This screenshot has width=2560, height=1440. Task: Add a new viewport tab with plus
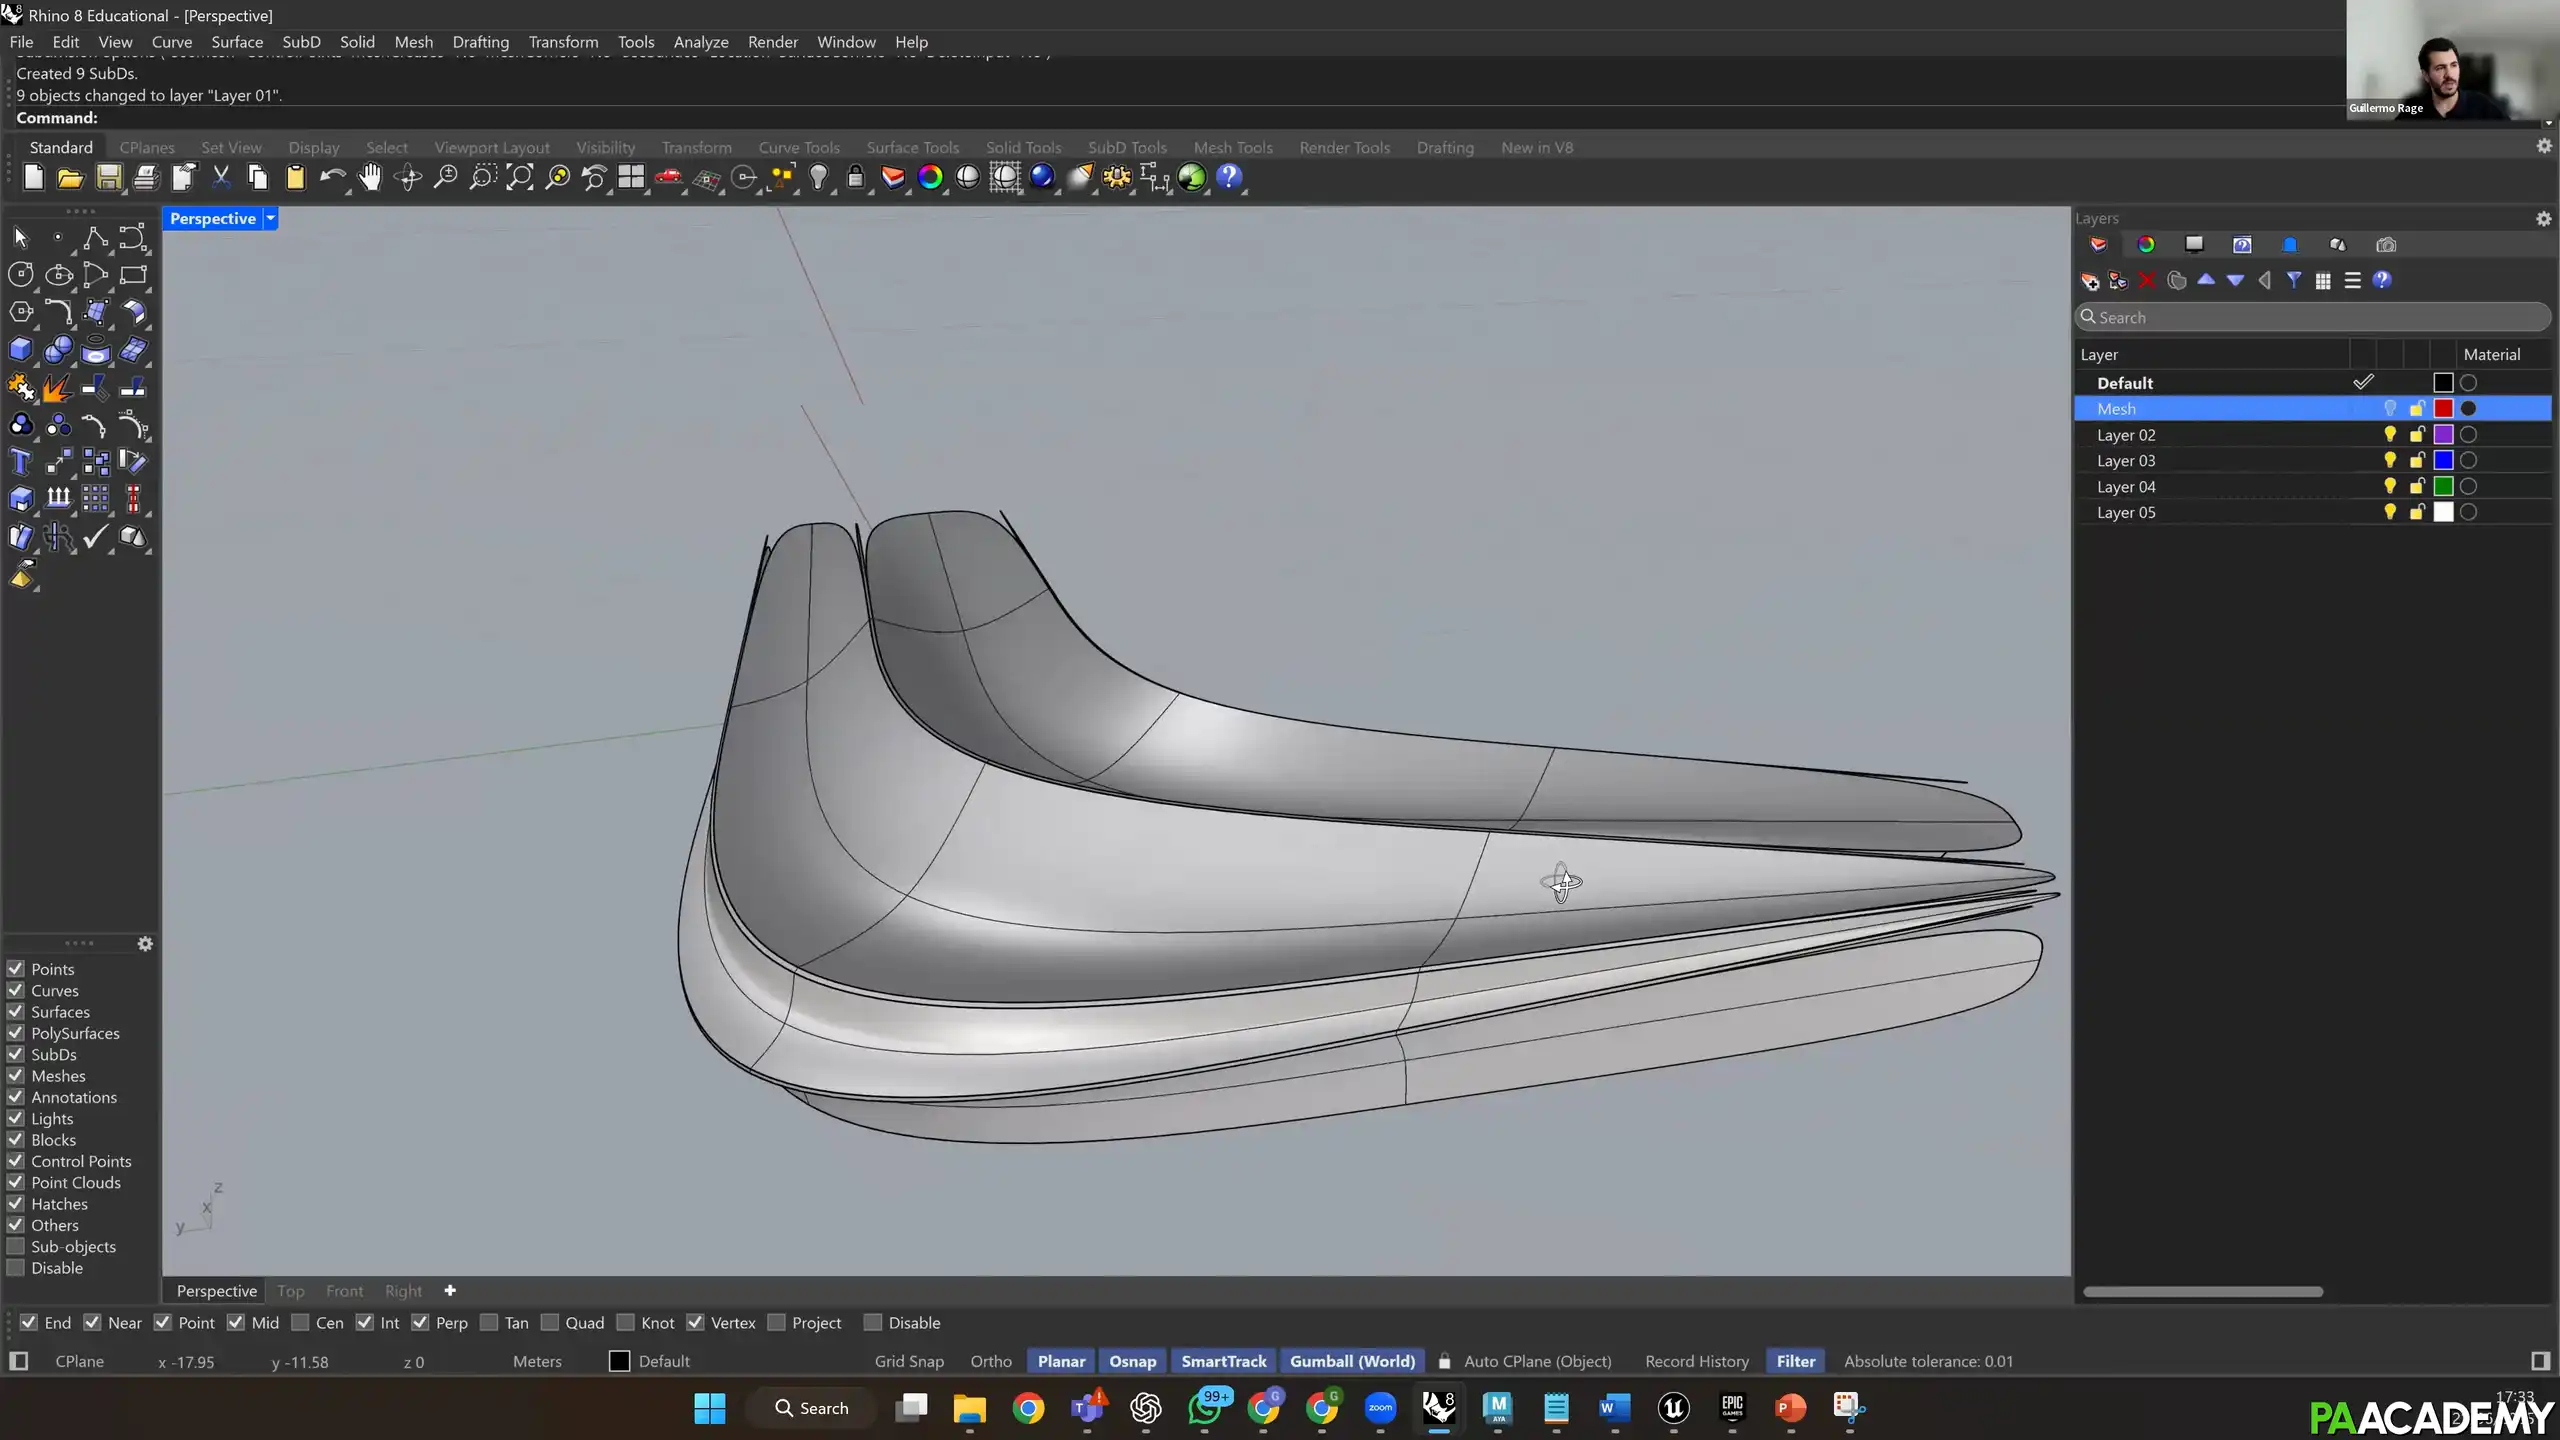[x=450, y=1291]
